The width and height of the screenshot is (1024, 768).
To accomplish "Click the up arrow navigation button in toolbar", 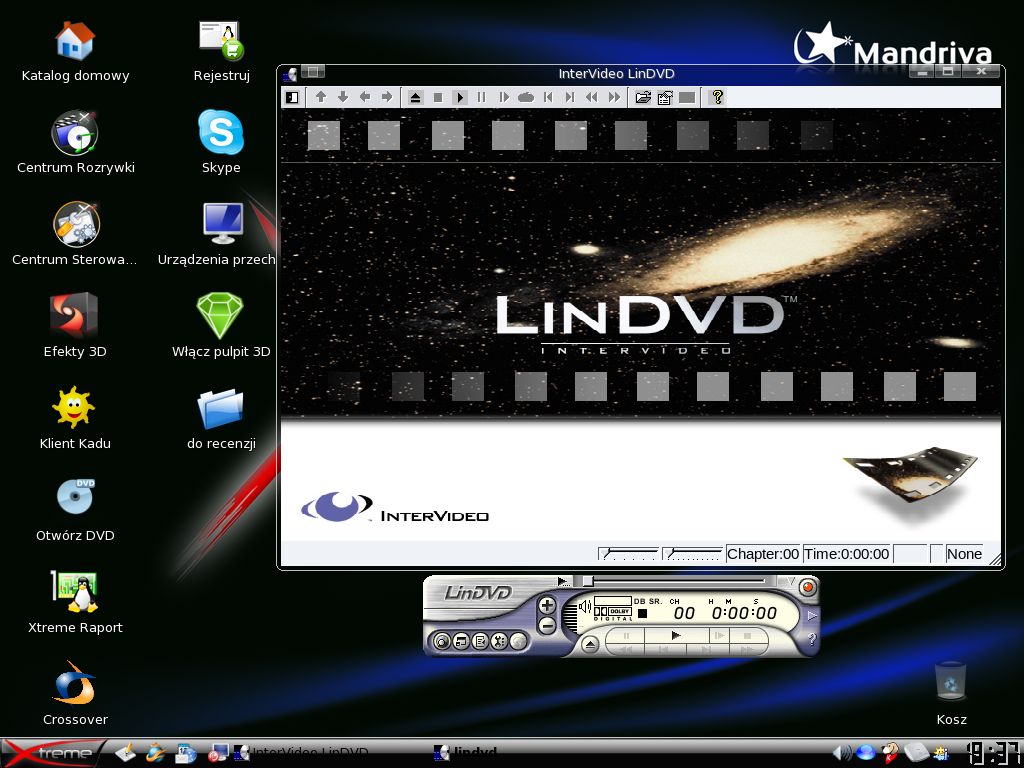I will coord(321,97).
